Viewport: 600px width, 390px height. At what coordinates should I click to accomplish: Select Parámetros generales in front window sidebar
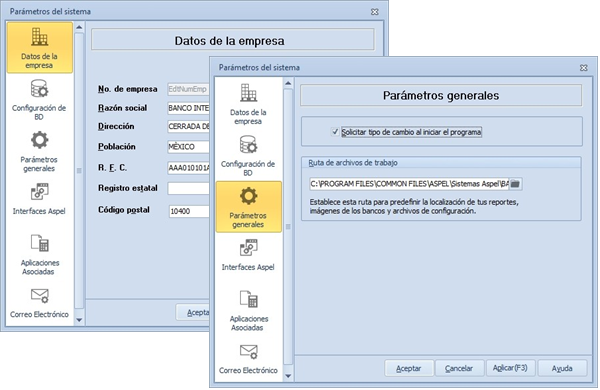pyautogui.click(x=248, y=207)
